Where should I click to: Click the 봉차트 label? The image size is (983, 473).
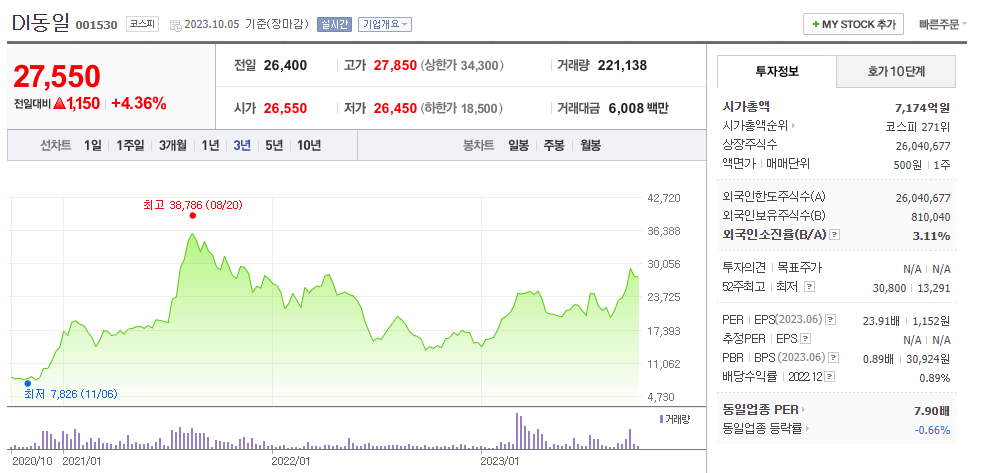click(x=478, y=146)
